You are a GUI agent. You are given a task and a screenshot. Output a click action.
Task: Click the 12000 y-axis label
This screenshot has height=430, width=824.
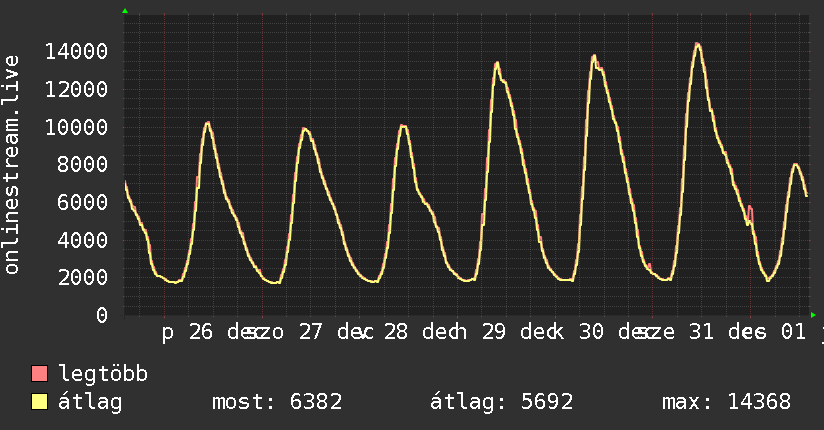[76, 89]
